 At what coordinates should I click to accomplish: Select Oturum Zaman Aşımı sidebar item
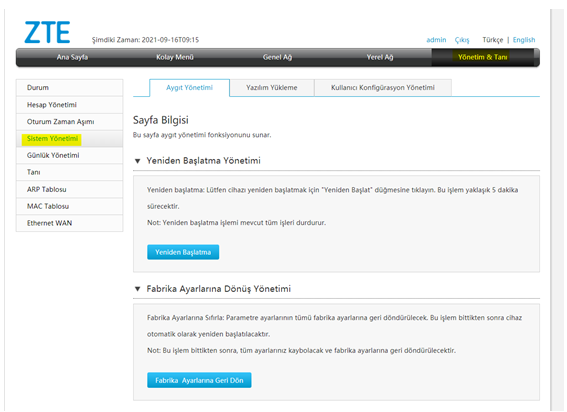coord(69,122)
